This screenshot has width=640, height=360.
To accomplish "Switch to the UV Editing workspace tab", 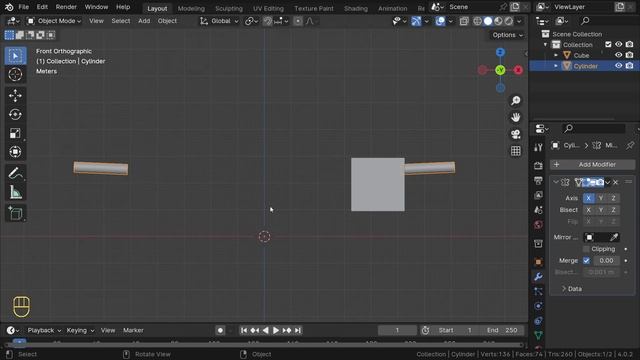I will [268, 8].
